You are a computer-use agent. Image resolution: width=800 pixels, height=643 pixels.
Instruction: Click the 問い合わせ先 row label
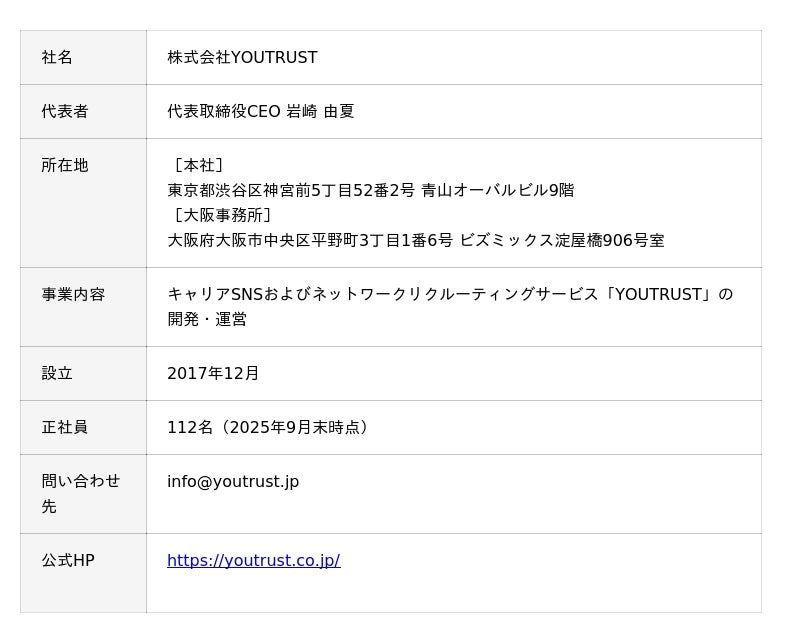pos(80,481)
